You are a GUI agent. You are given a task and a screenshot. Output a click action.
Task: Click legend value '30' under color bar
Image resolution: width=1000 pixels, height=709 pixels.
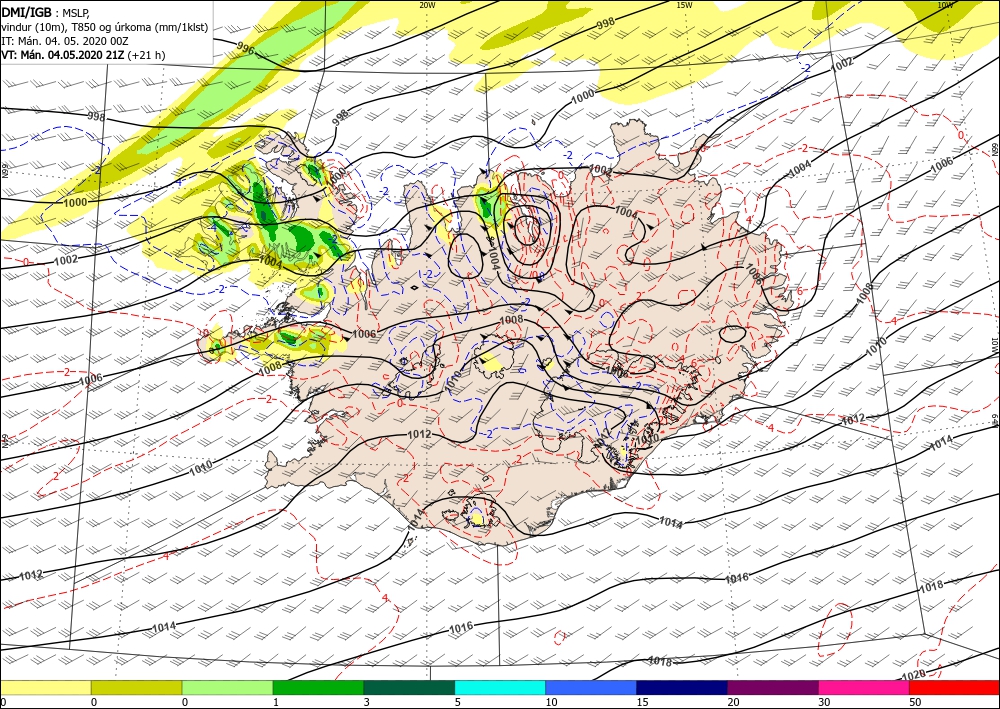click(x=824, y=702)
